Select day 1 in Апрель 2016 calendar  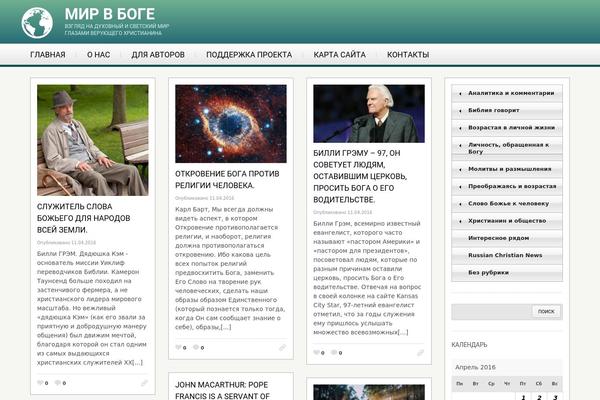click(x=523, y=397)
